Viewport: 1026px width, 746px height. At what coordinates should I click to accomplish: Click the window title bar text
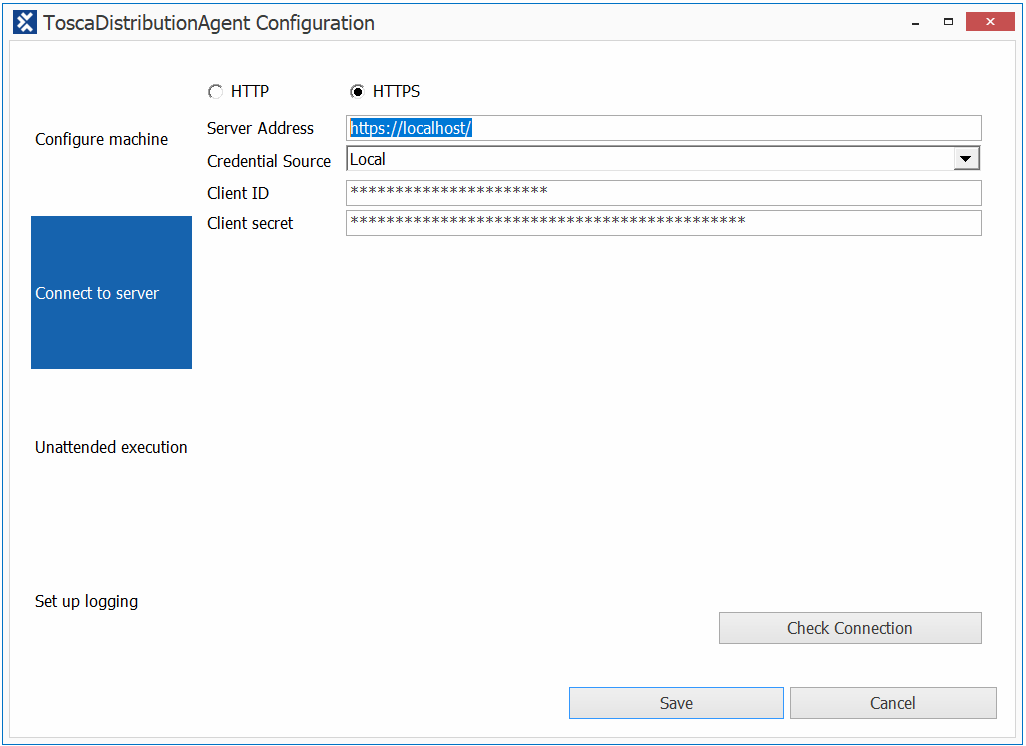pyautogui.click(x=209, y=22)
